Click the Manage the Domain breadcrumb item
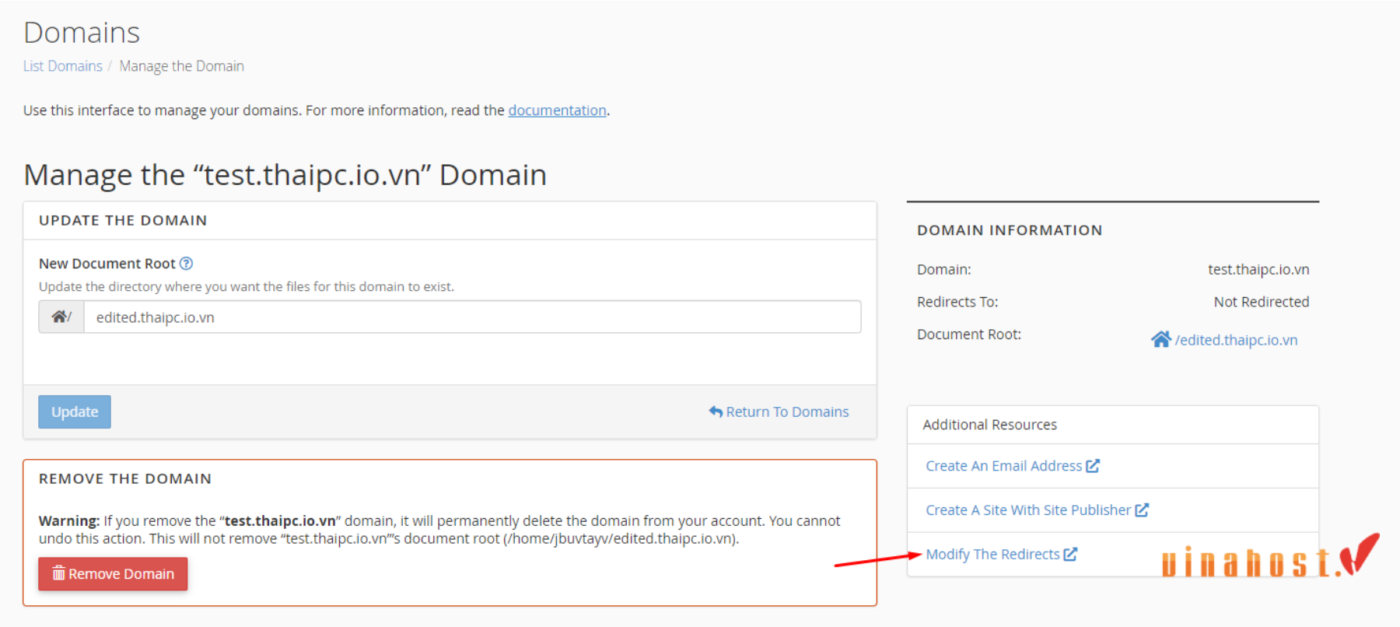 pyautogui.click(x=181, y=65)
